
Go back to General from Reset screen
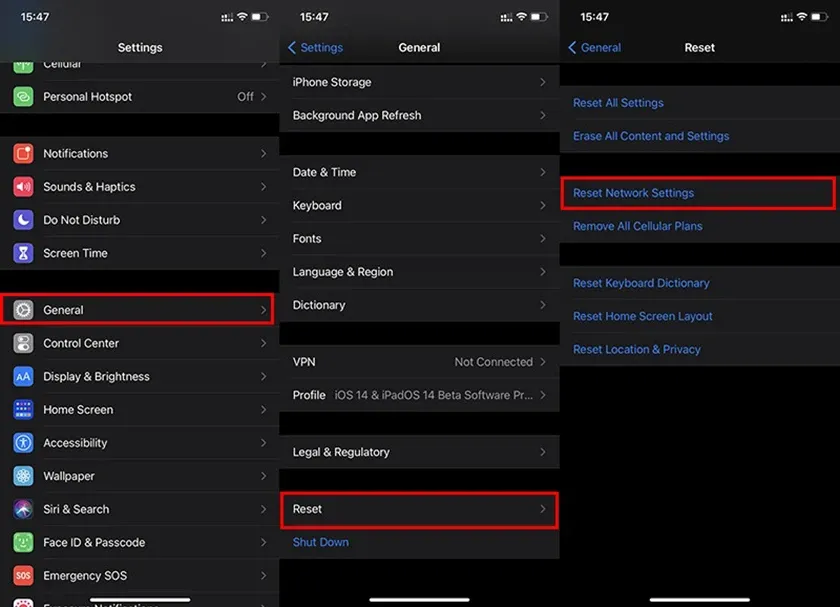point(594,47)
